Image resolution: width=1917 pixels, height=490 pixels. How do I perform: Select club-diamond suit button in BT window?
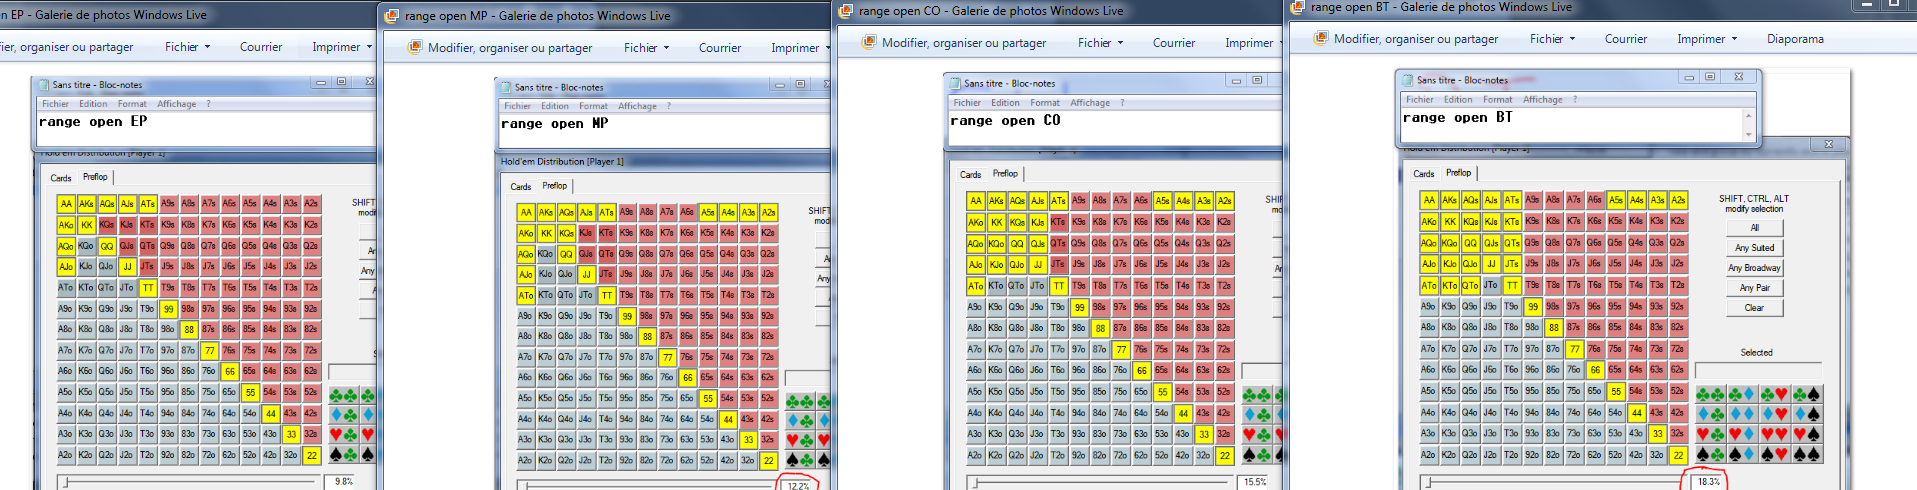(1743, 394)
